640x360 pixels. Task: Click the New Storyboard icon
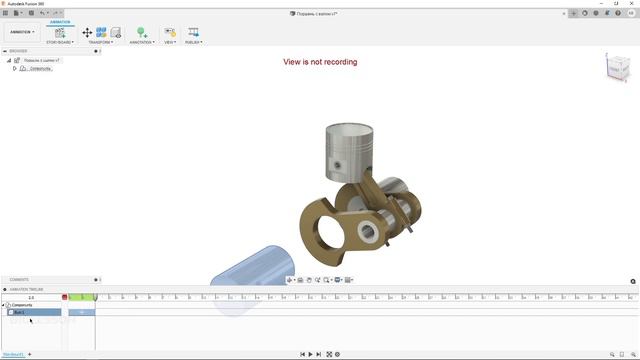tap(60, 33)
